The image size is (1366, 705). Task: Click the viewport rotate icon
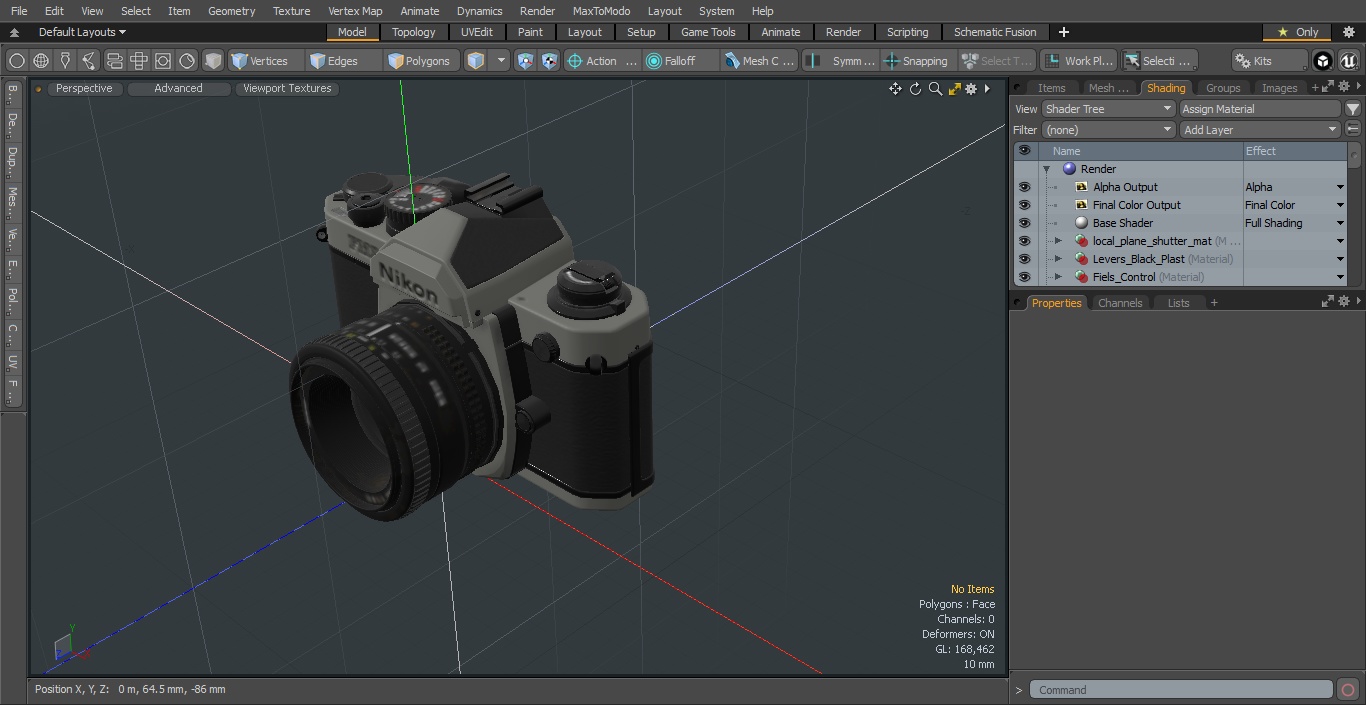(x=915, y=89)
